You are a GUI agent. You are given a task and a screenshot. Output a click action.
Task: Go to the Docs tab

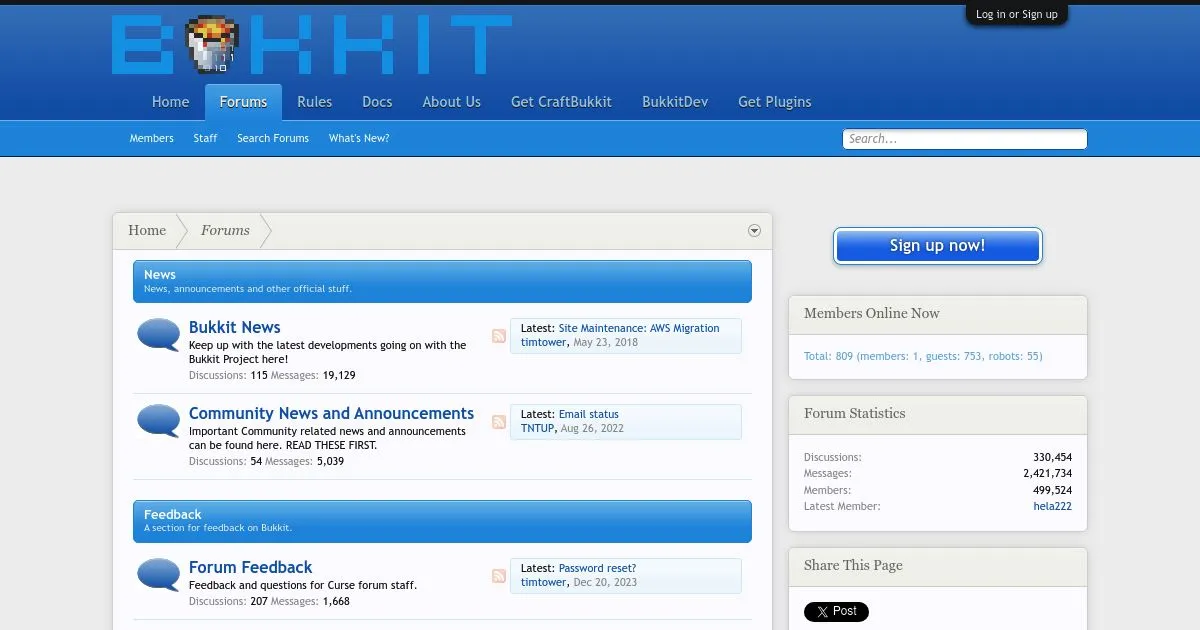click(x=377, y=102)
